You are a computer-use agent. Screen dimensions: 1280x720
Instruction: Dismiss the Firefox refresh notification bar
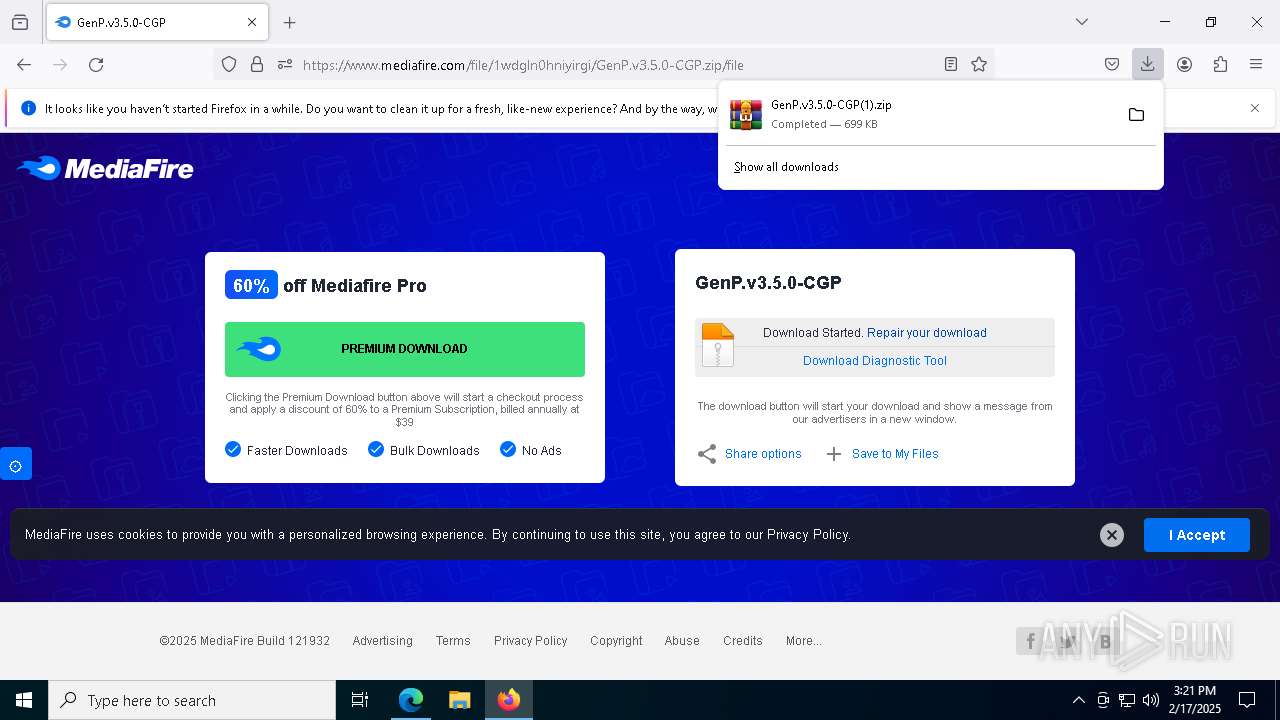point(1255,108)
